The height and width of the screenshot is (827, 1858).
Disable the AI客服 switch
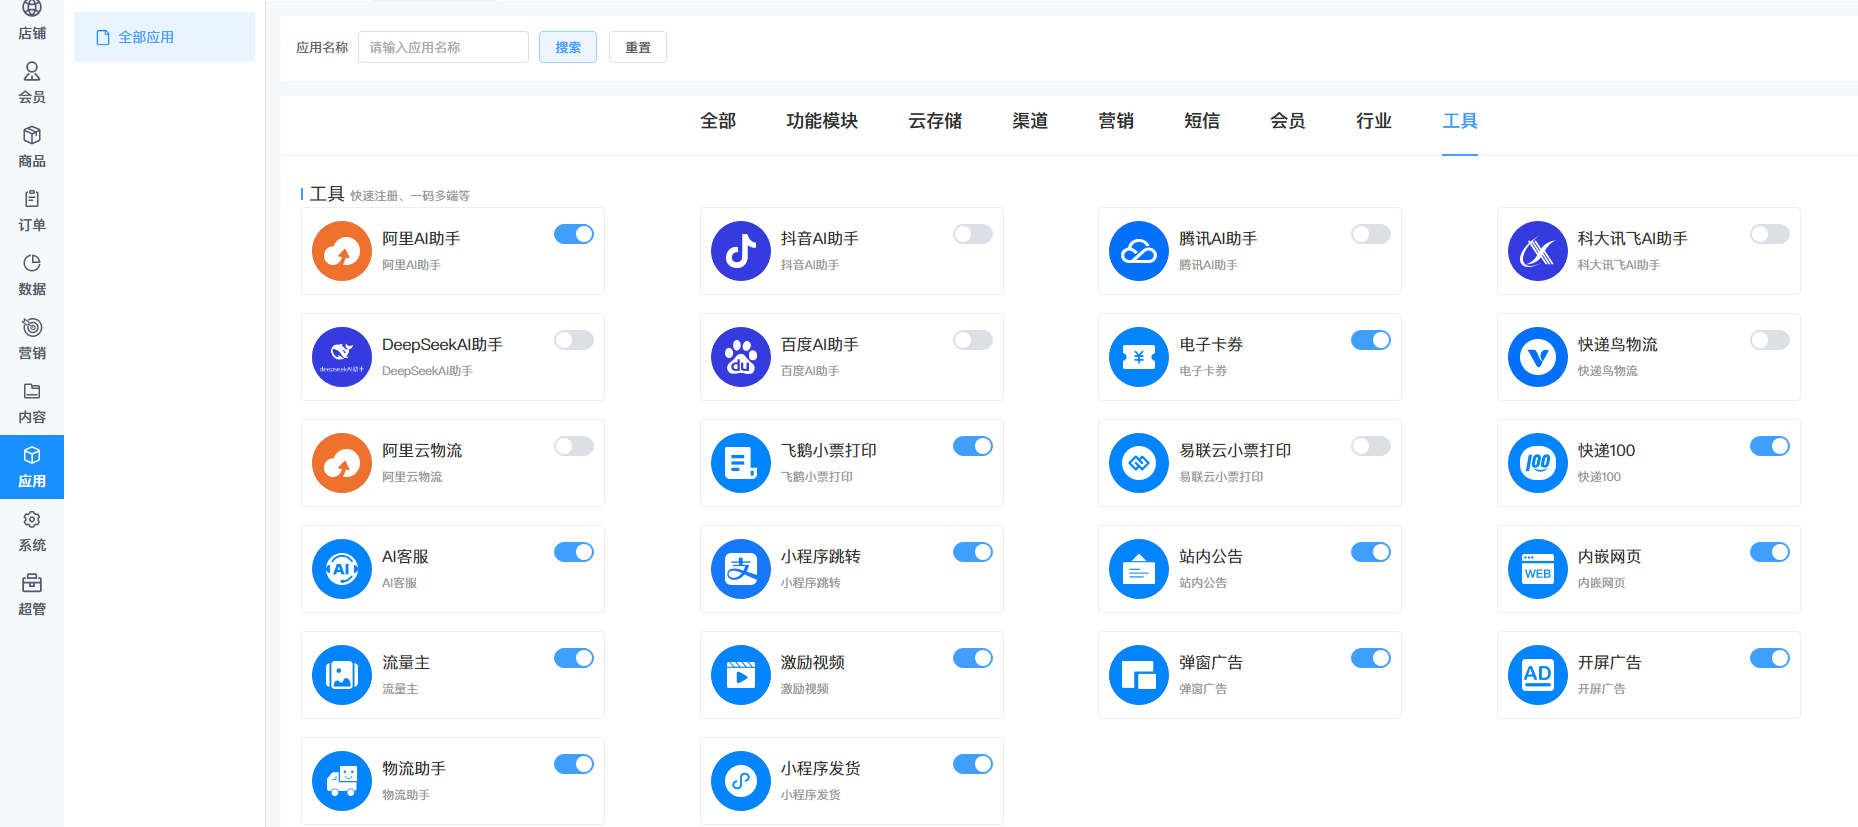coord(574,552)
